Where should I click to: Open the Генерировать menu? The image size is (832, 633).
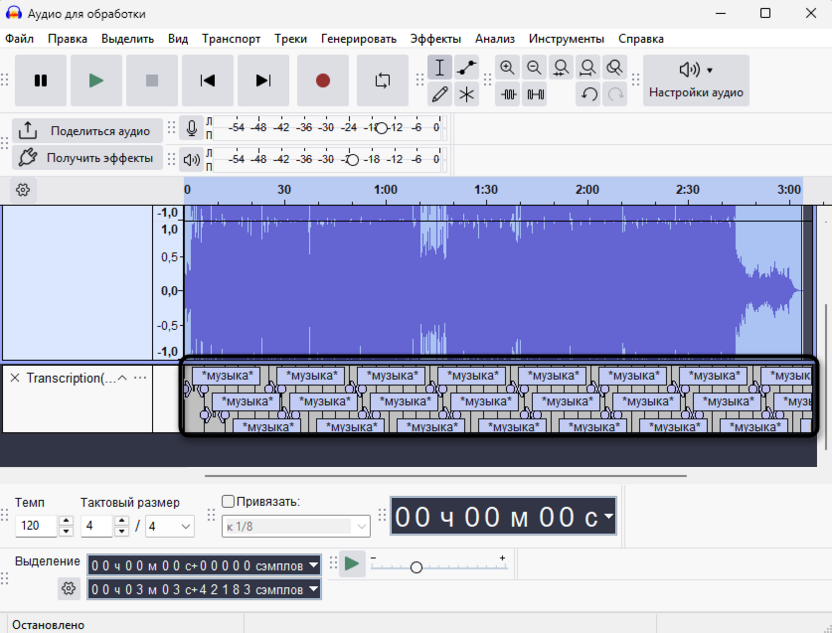pos(359,39)
